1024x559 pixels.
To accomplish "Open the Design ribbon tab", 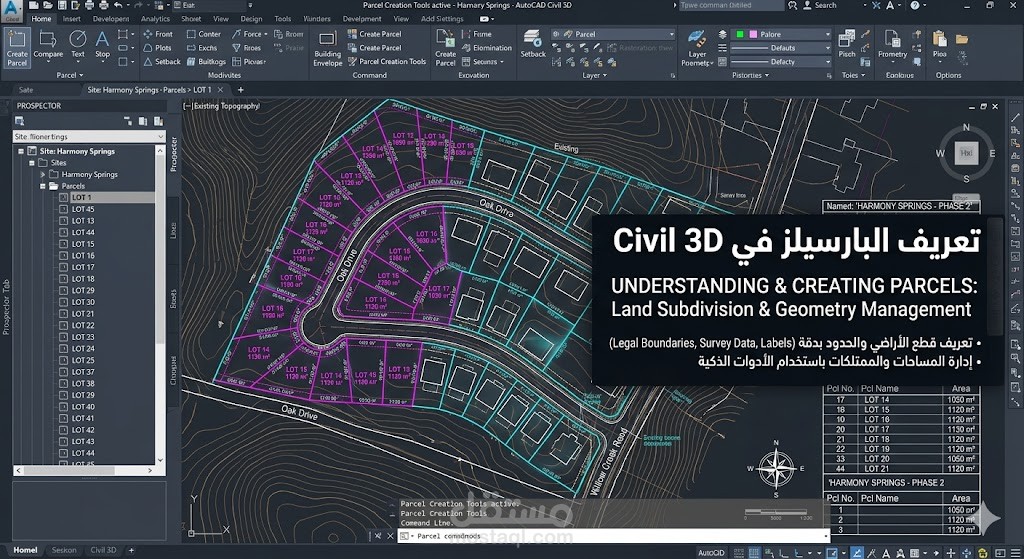I will point(251,19).
